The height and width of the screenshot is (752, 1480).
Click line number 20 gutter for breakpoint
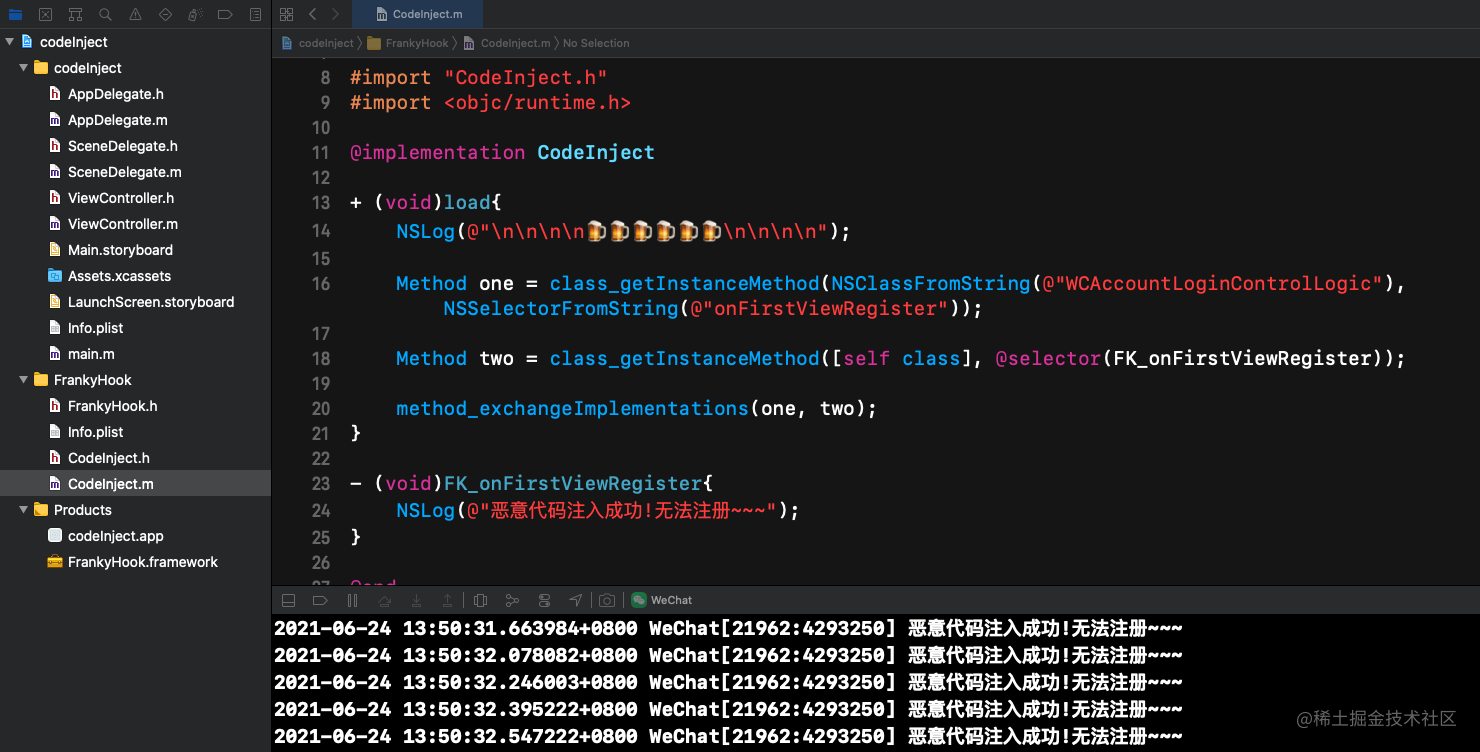click(x=320, y=408)
